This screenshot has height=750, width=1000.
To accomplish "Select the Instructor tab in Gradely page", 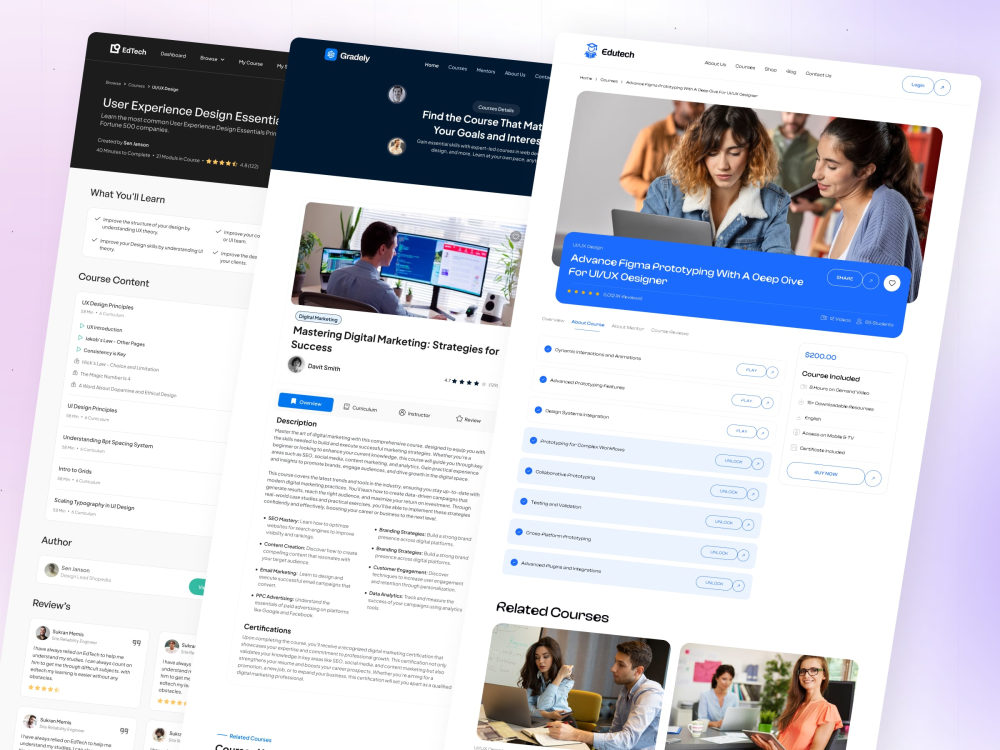I will [415, 413].
